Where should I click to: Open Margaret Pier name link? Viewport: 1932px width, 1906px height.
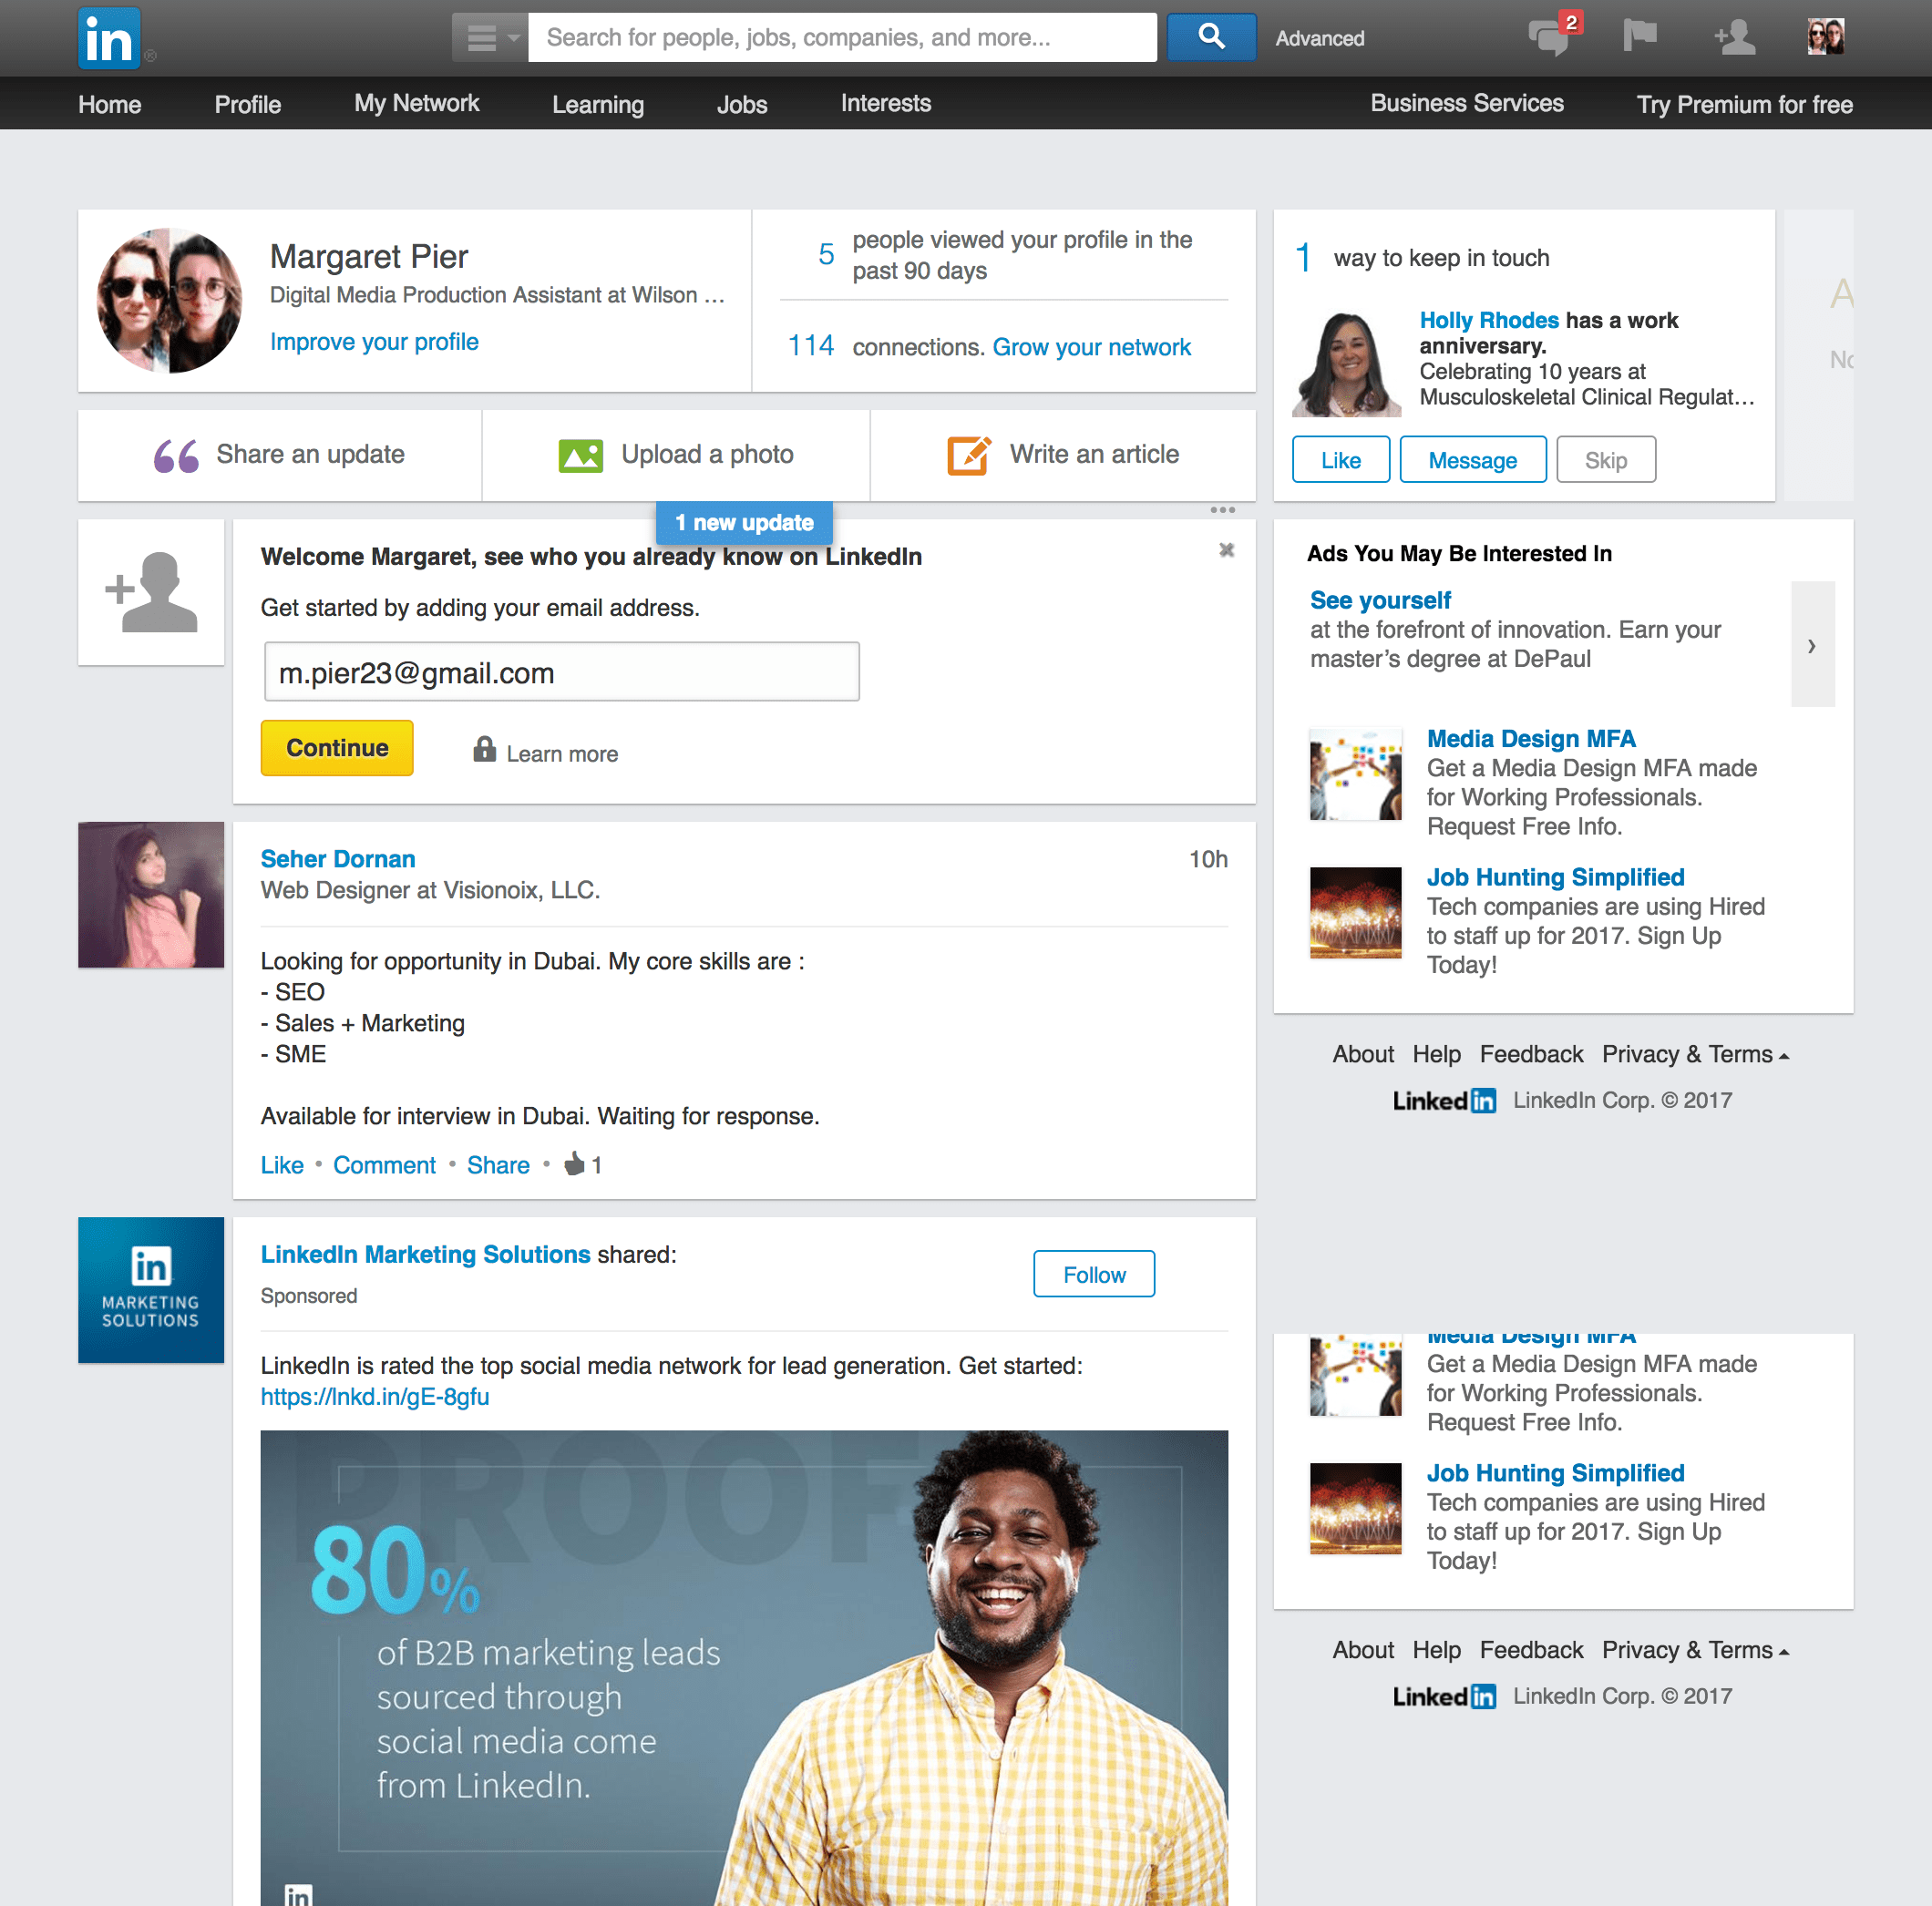click(369, 257)
